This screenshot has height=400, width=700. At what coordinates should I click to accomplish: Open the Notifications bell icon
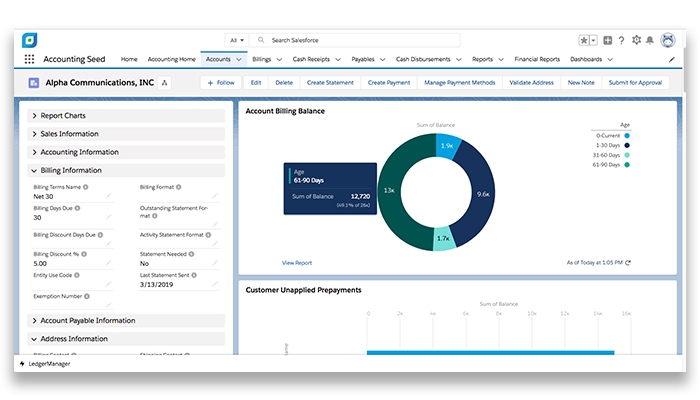[x=649, y=40]
